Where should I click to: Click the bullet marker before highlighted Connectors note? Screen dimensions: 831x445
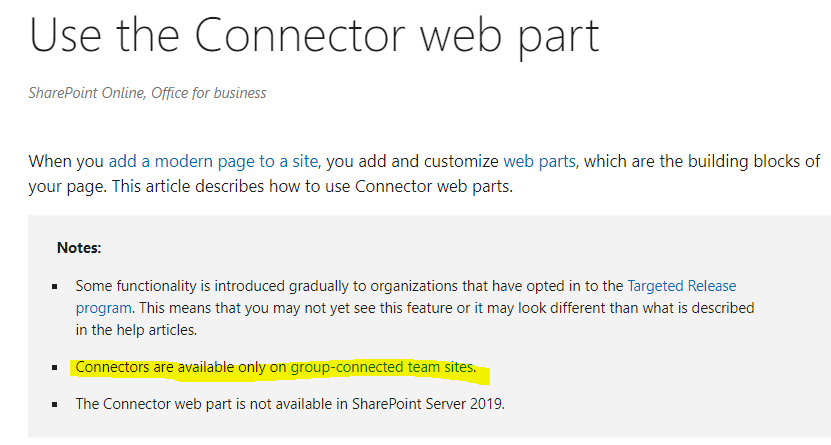[55, 367]
